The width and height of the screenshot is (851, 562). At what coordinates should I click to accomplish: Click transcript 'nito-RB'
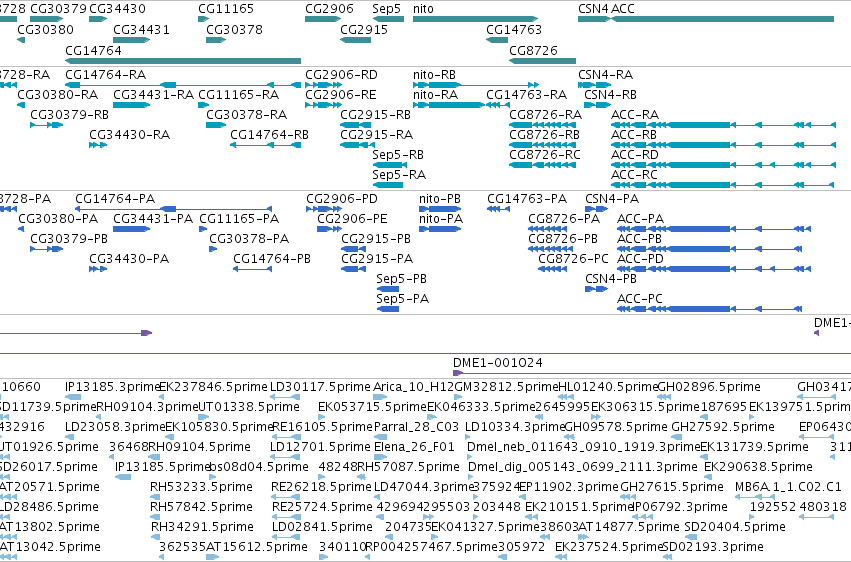click(434, 74)
